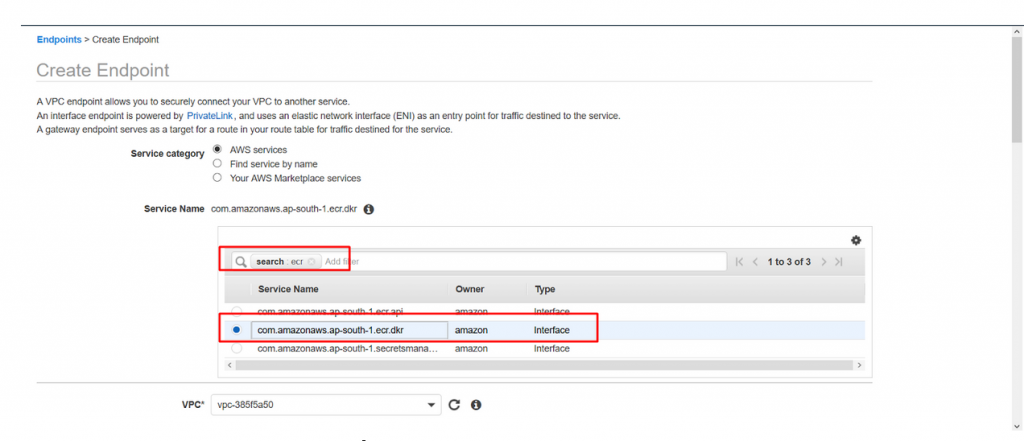This screenshot has width=1024, height=441.
Task: Go to the next results page
Action: [x=824, y=262]
